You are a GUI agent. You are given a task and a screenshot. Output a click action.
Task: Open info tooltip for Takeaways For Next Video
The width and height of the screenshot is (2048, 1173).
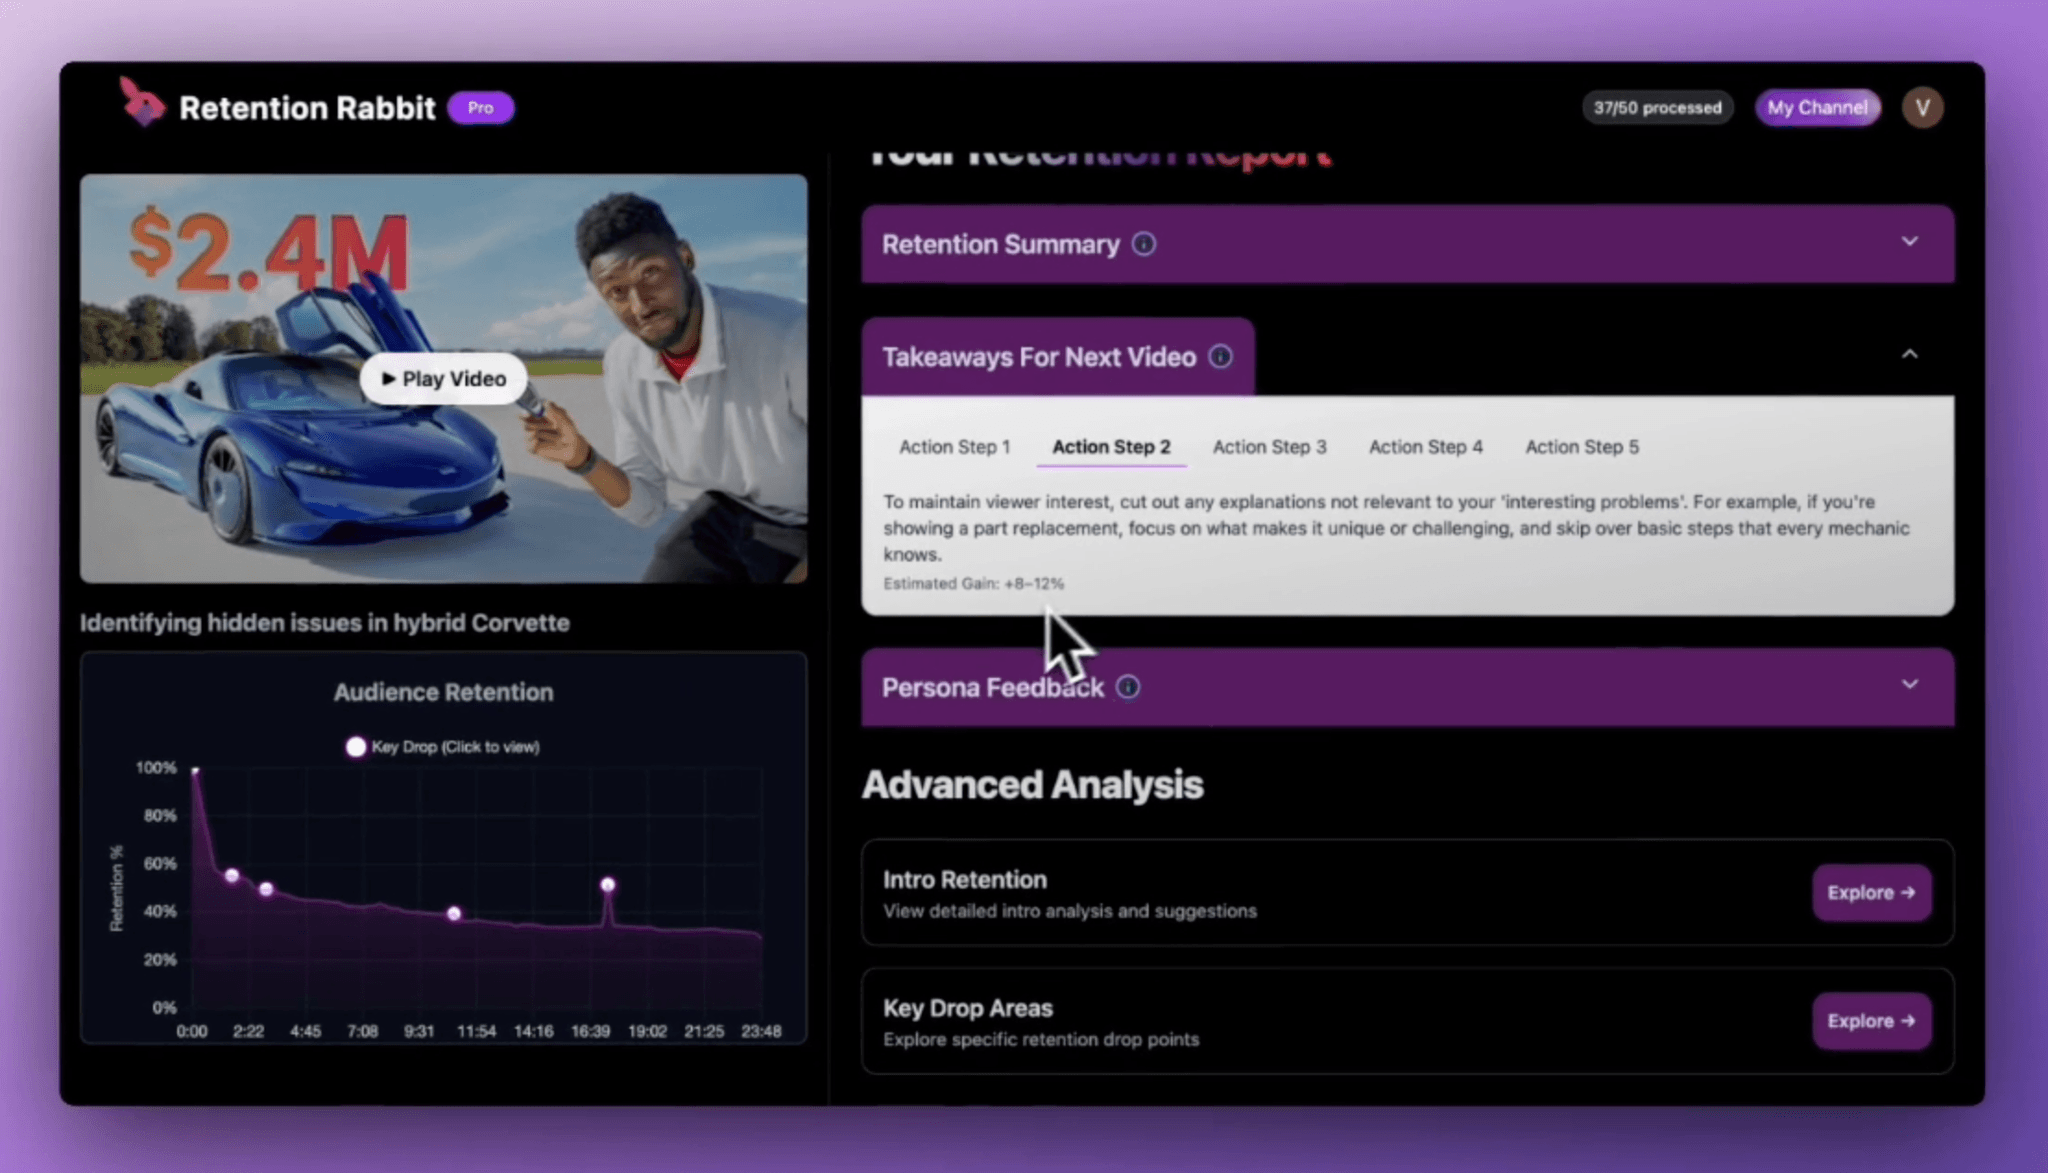(1222, 355)
